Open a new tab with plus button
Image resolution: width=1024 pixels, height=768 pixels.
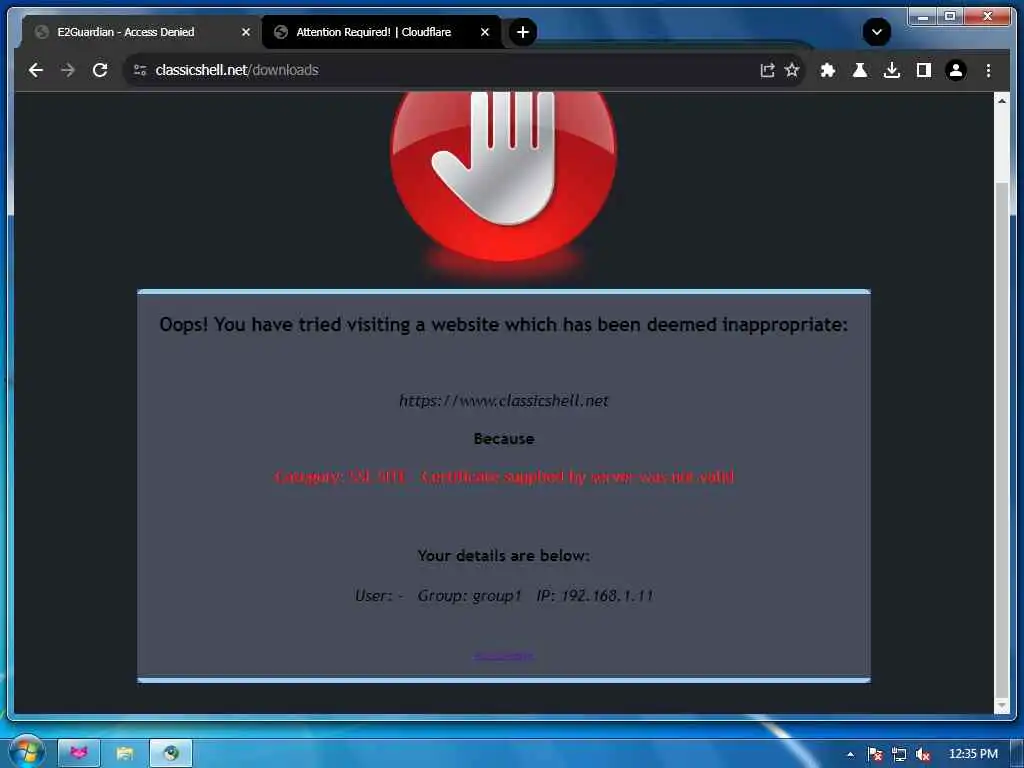point(522,32)
